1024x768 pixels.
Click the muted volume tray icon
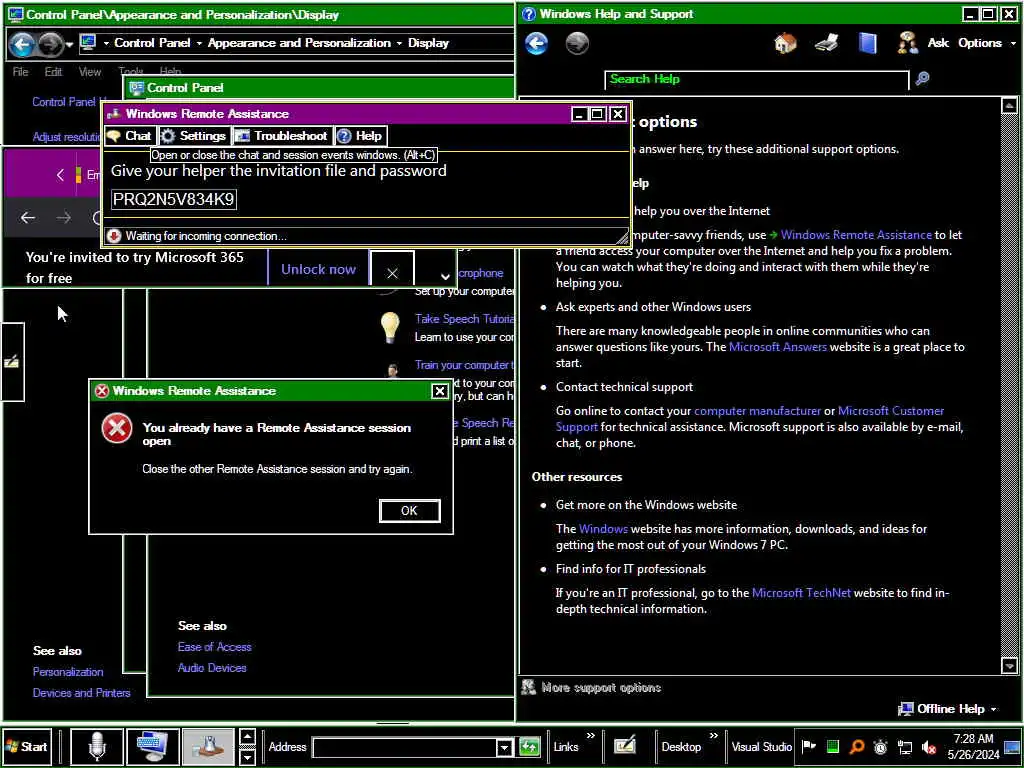click(x=929, y=747)
